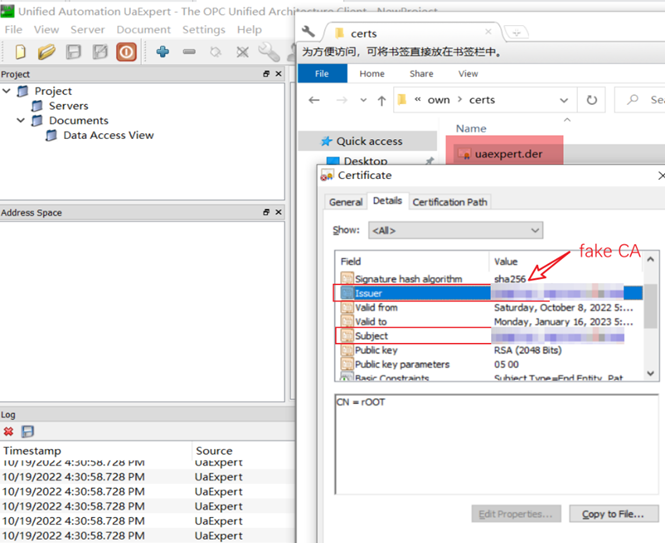Open the File menu in UaExpert
This screenshot has height=543, width=665.
point(14,30)
